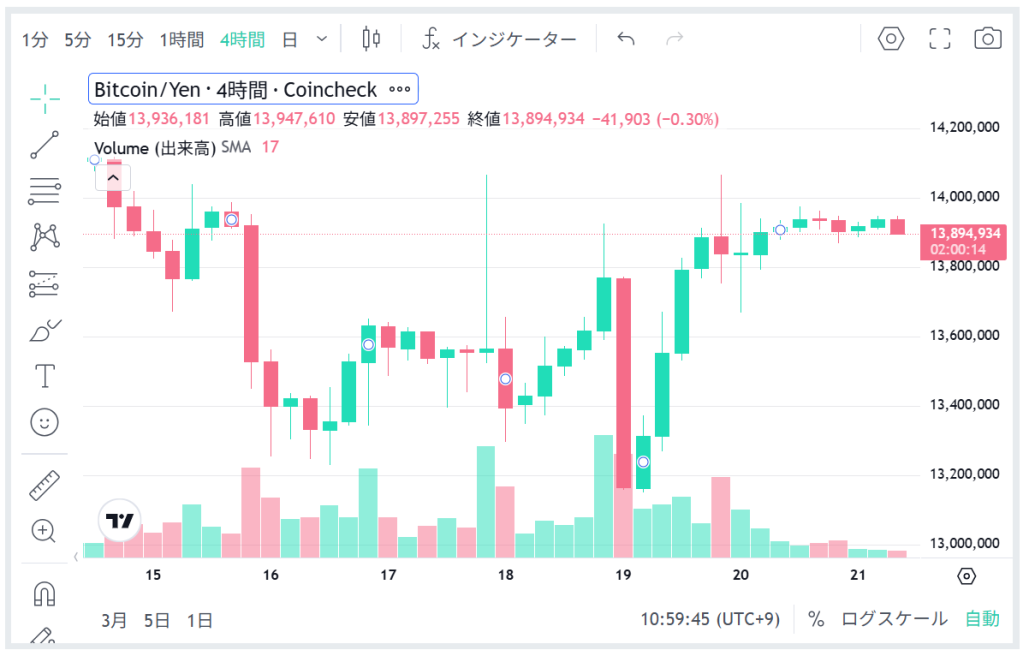This screenshot has height=656, width=1023.
Task: Select the ruler measure tool
Action: tap(45, 485)
